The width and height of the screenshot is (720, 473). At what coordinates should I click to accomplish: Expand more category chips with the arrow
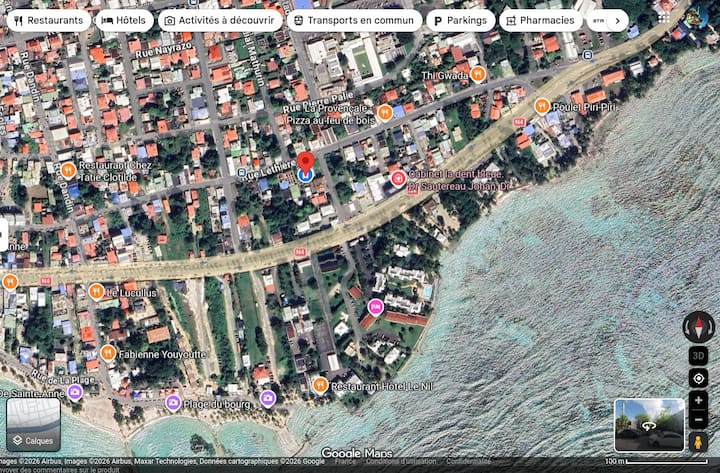coord(618,21)
